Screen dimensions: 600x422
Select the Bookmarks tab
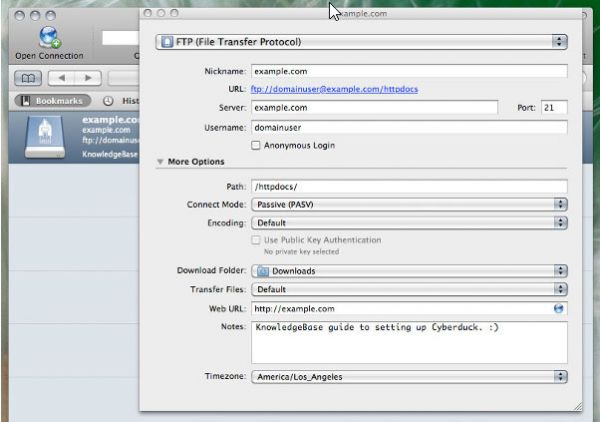point(53,101)
